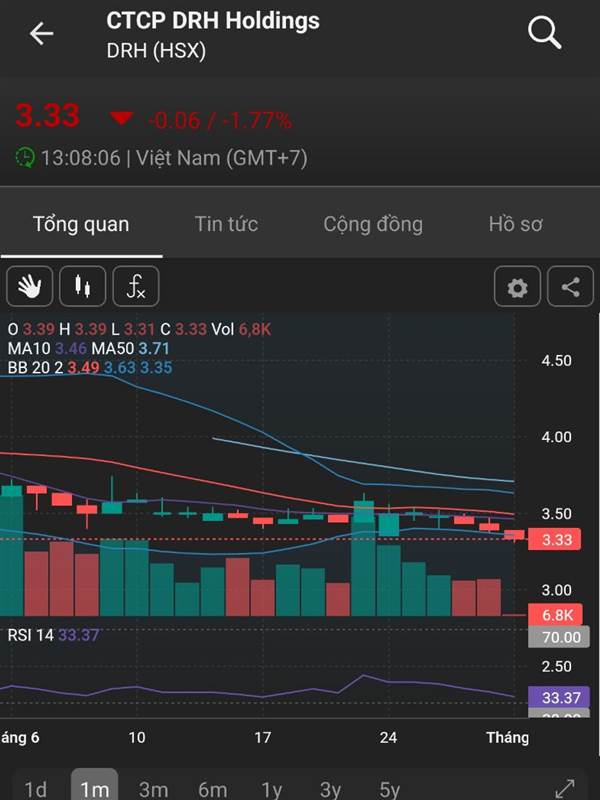
Task: Select the 3m timeframe
Action: 154,789
